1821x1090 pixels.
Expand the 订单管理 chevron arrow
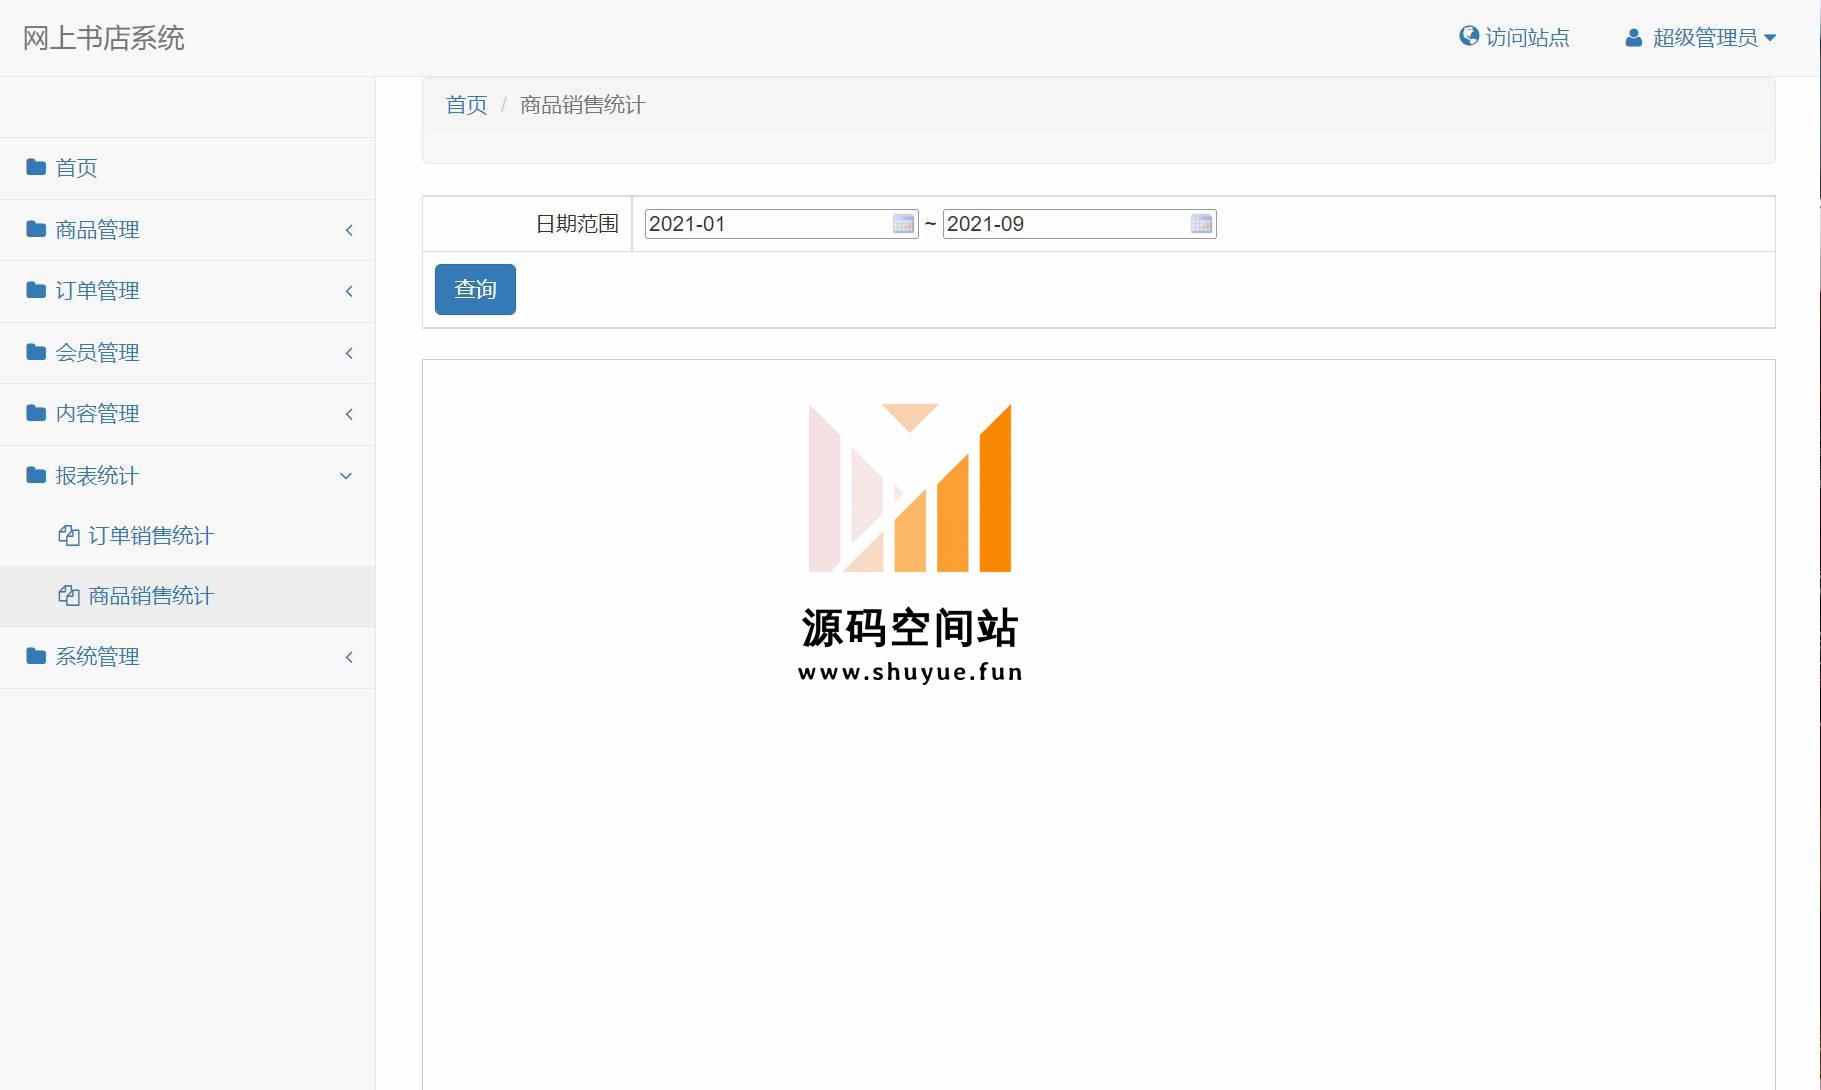pyautogui.click(x=349, y=291)
